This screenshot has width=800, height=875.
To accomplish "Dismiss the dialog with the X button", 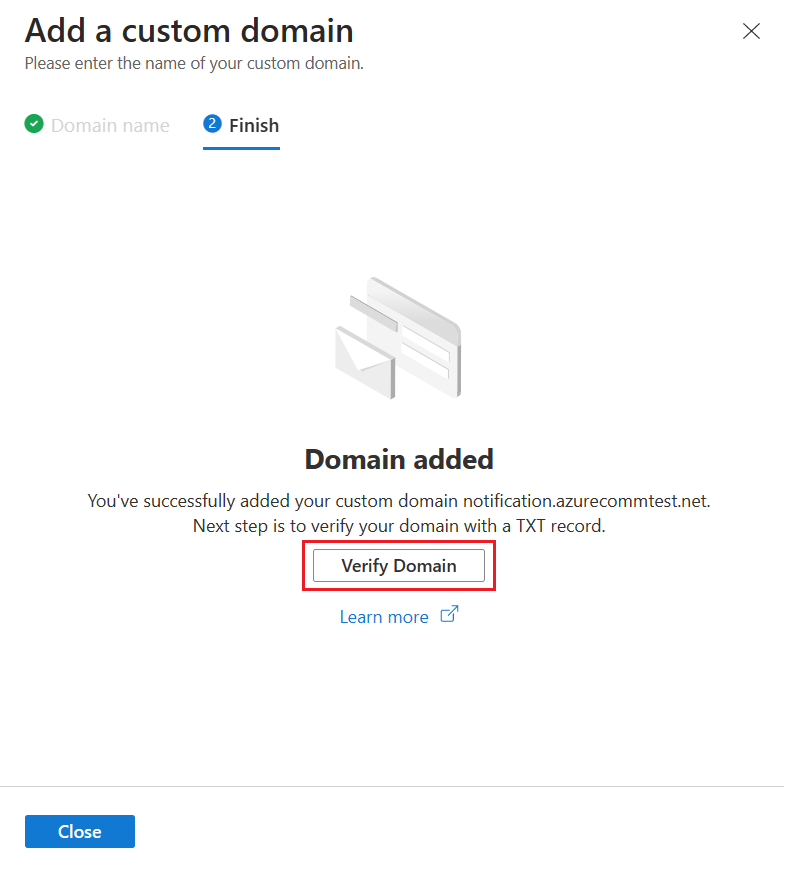I will pos(751,31).
